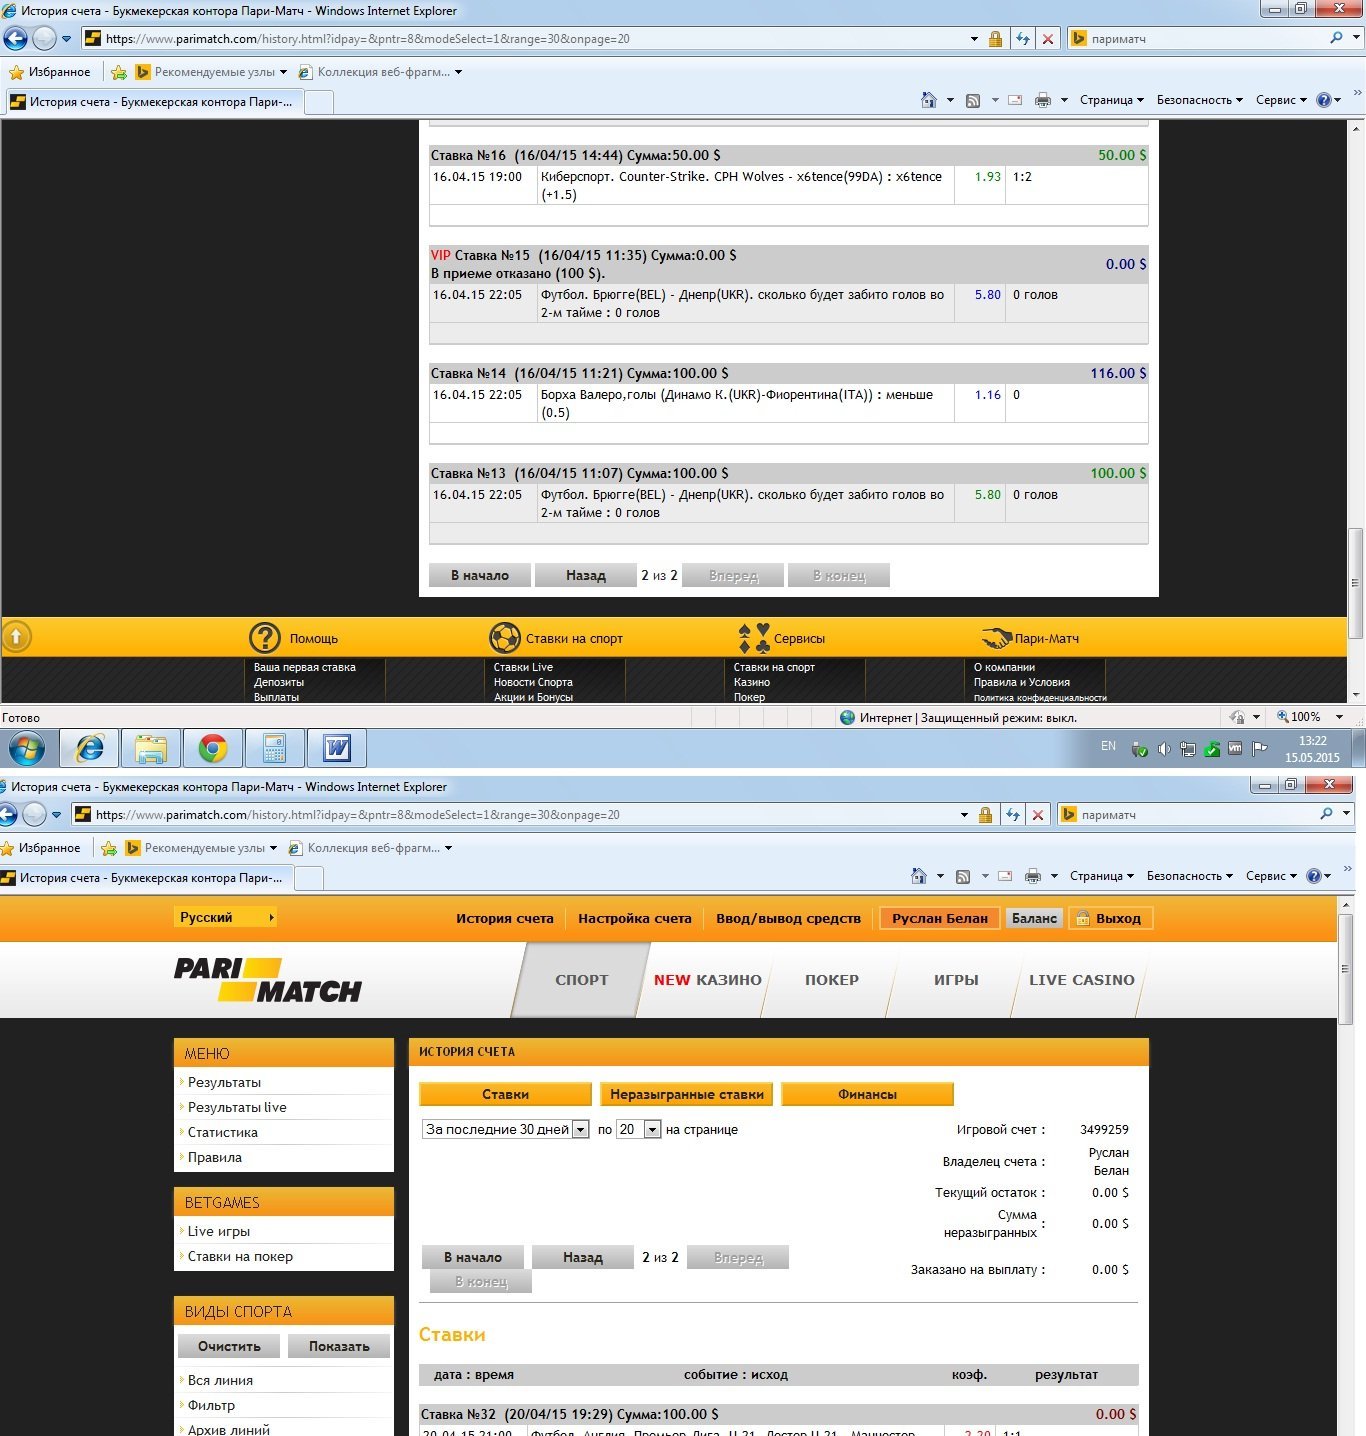Click the Неразыгранные ставки button
Viewport: 1366px width, 1436px height.
pos(686,1094)
